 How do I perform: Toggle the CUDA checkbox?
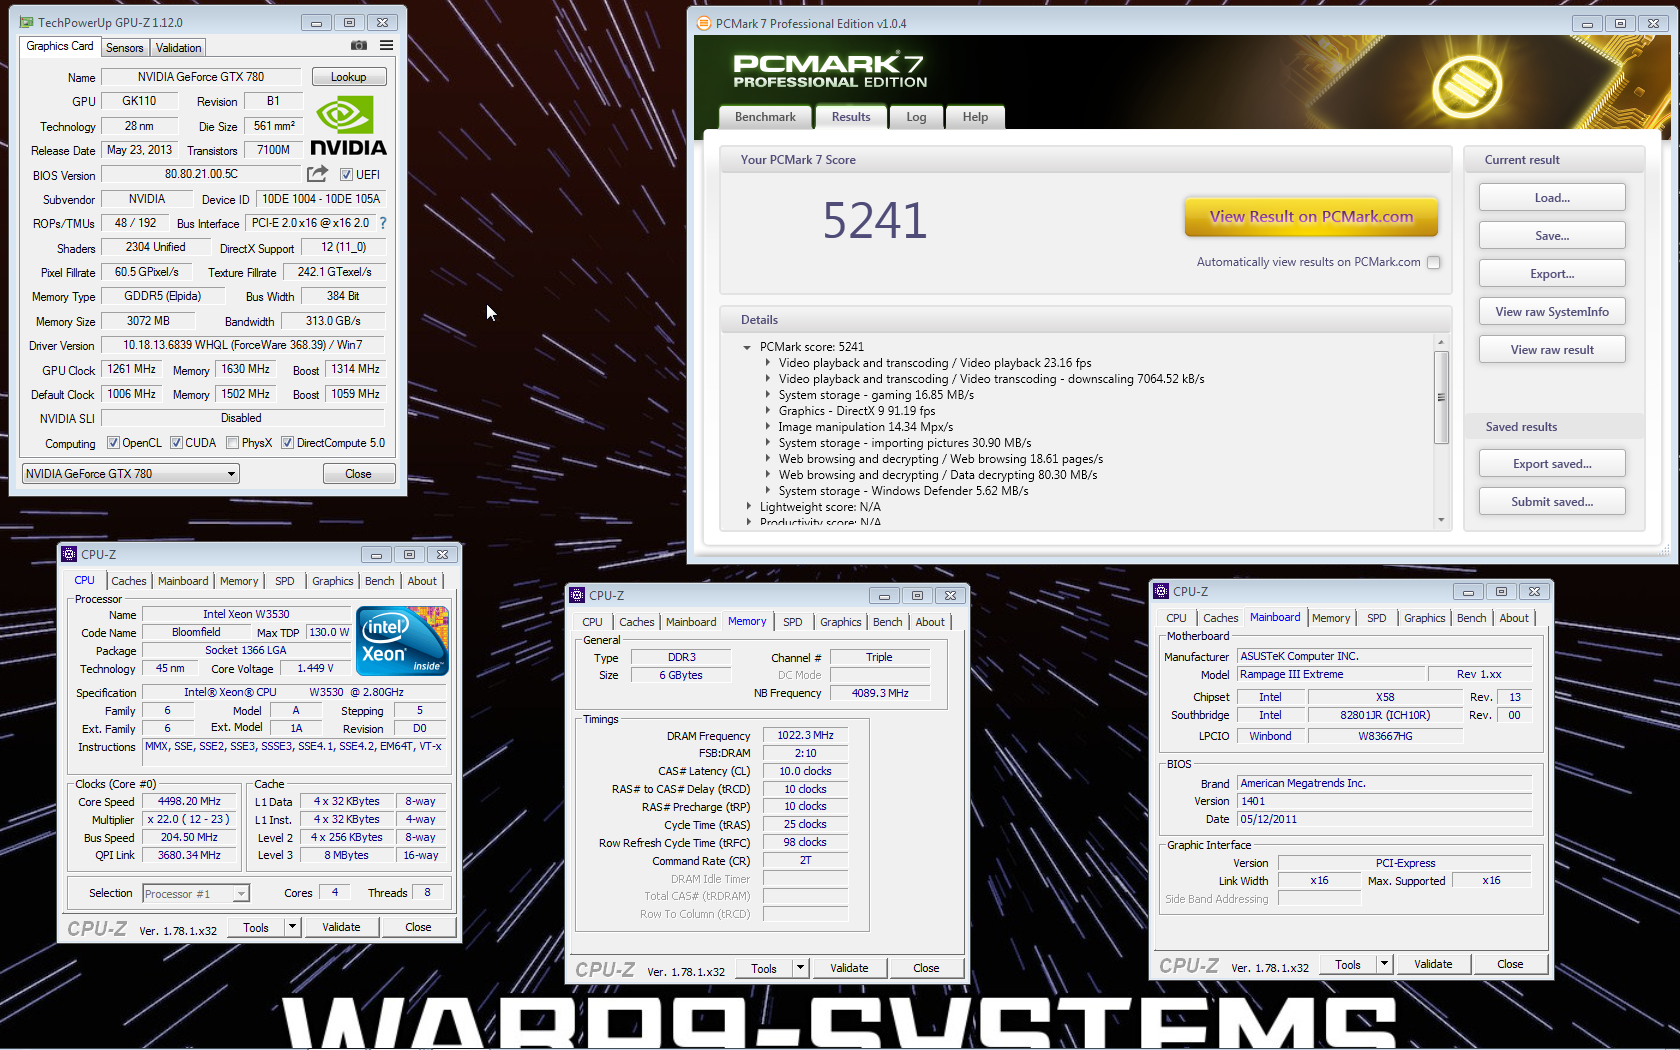click(x=176, y=443)
